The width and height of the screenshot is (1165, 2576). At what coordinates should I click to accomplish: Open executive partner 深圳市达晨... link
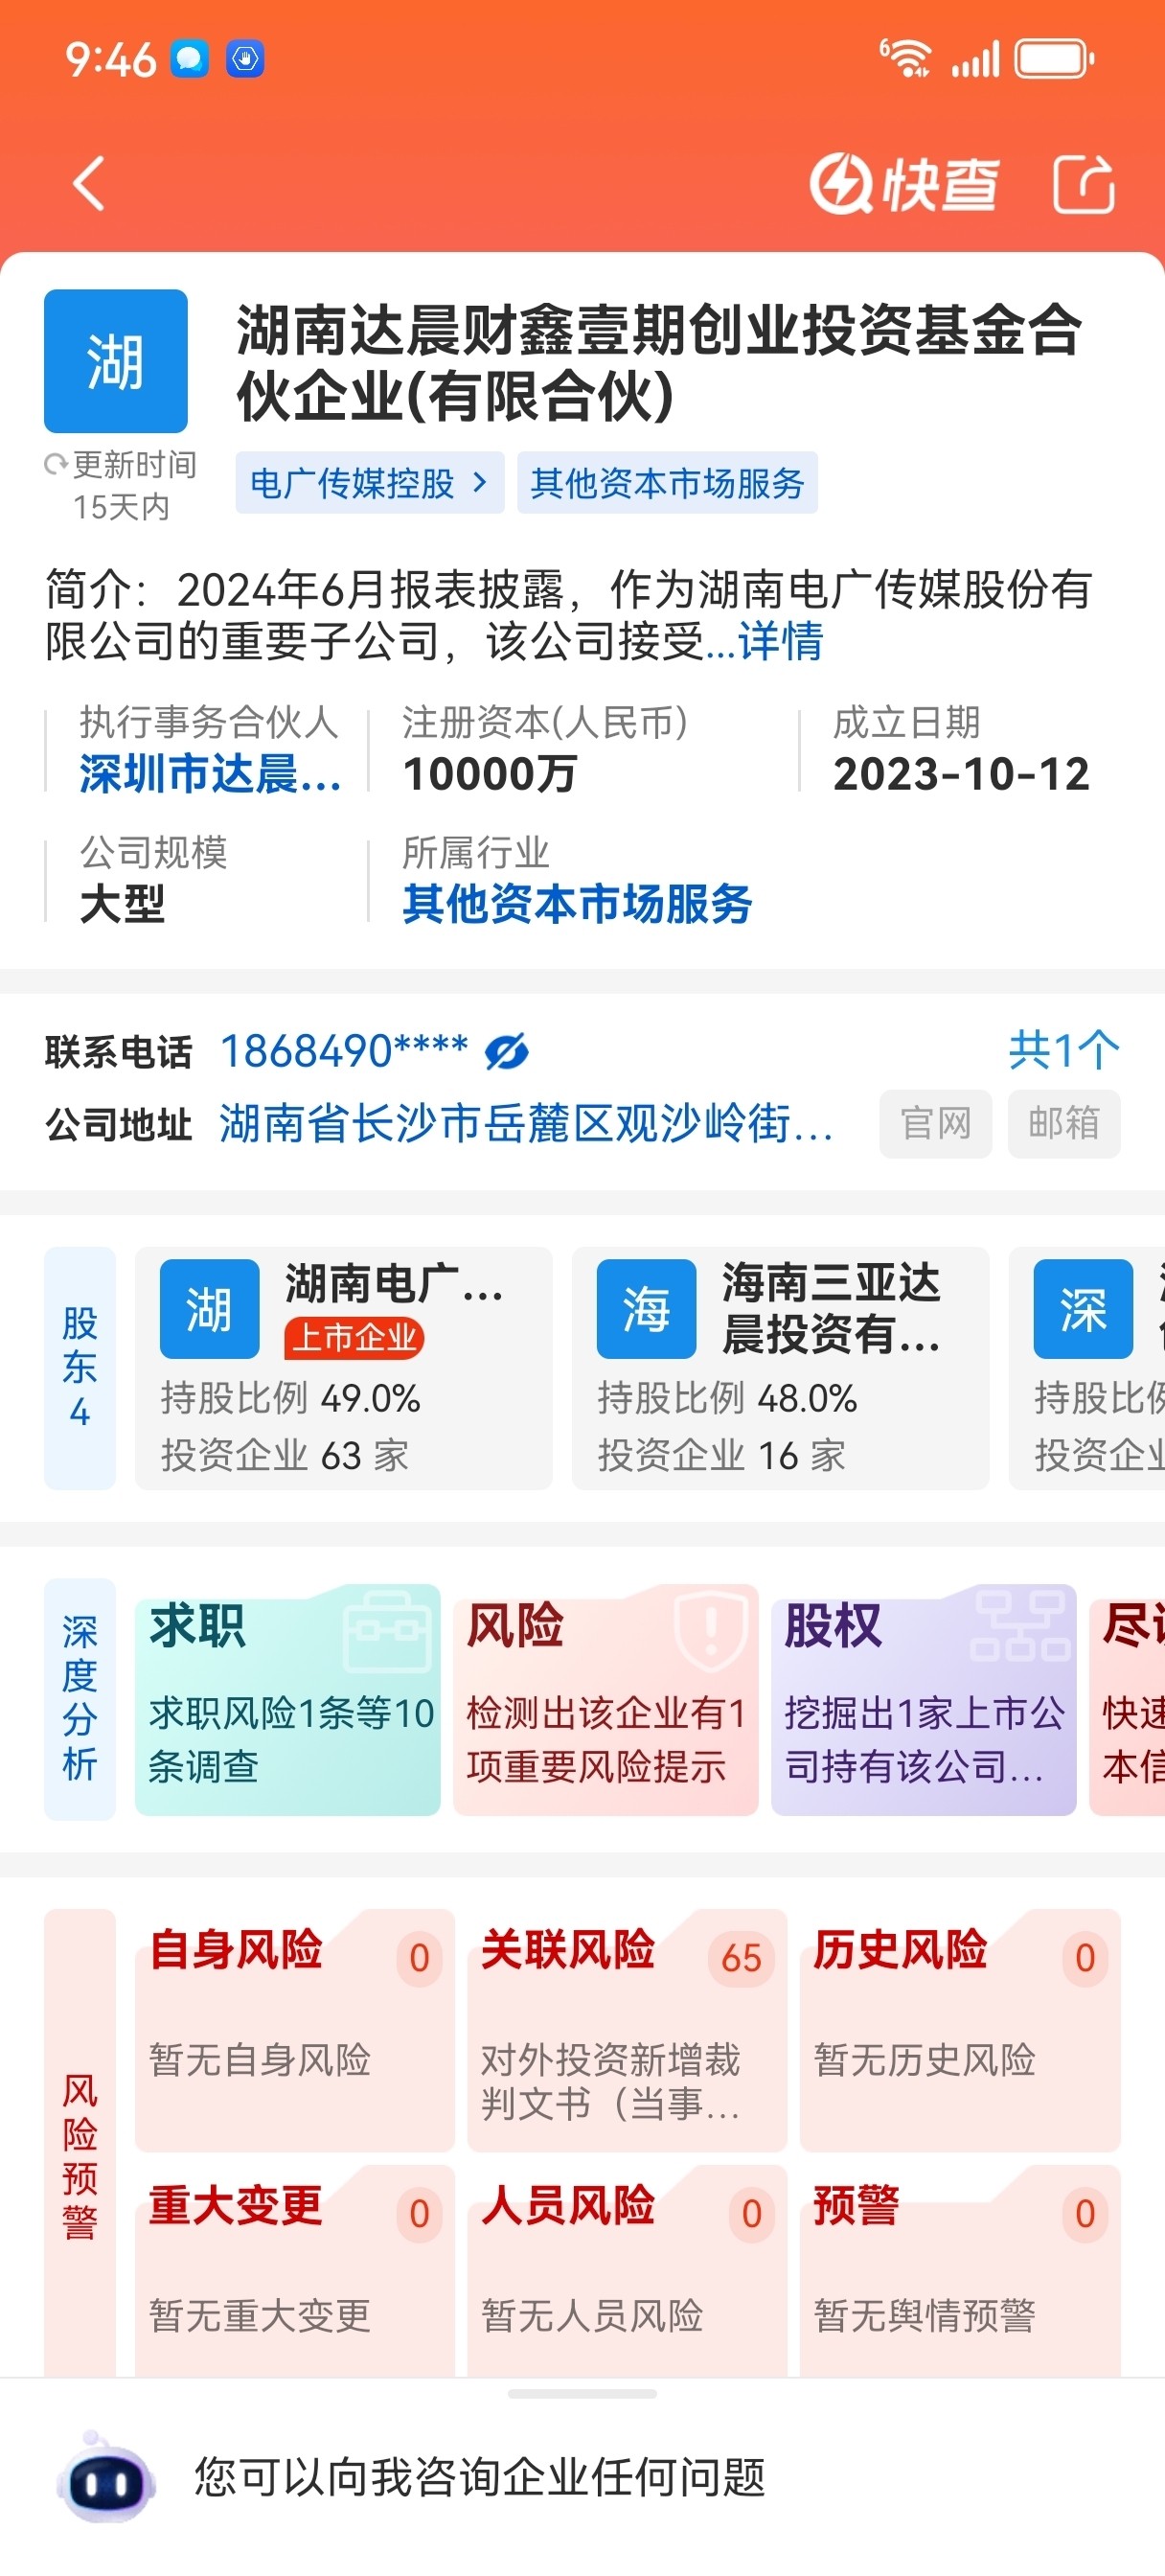click(x=210, y=774)
